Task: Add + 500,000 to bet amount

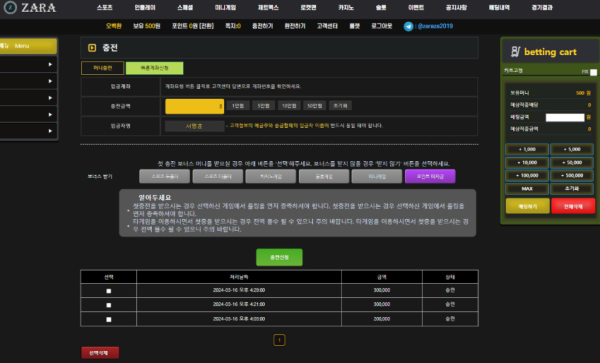Action: pyautogui.click(x=572, y=176)
